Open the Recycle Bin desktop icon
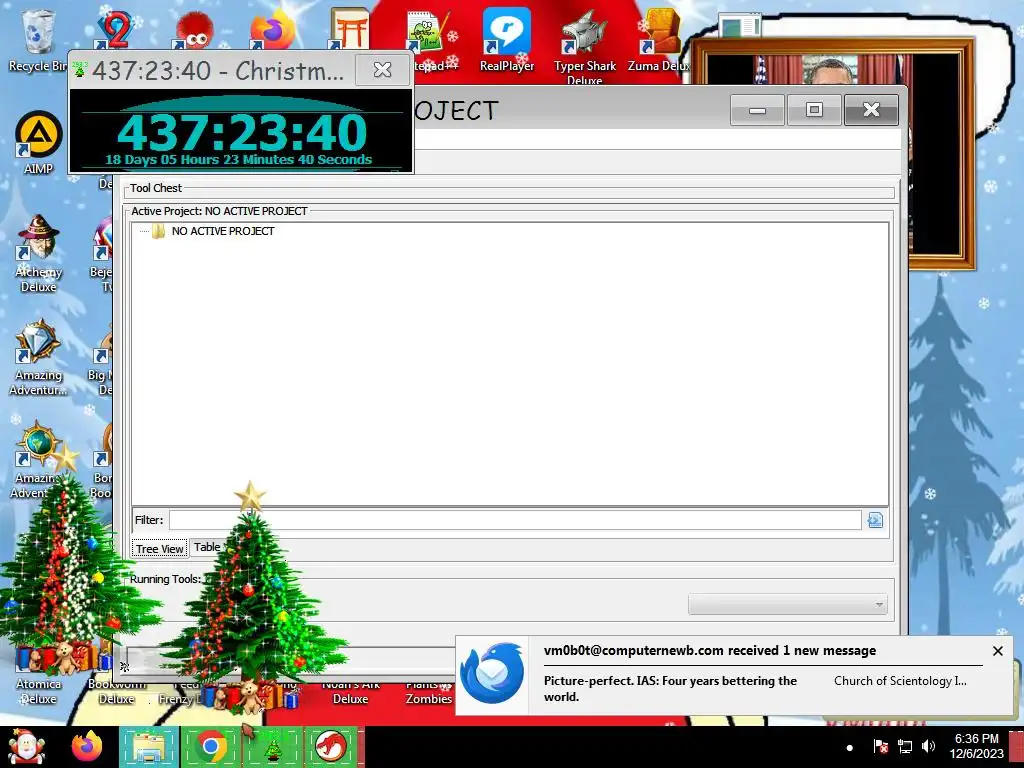Viewport: 1024px width, 768px height. click(37, 38)
